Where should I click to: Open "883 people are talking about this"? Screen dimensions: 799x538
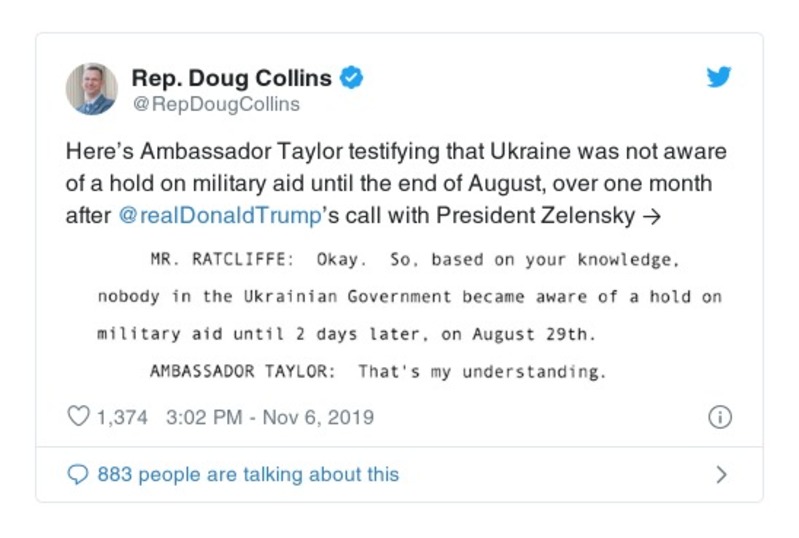tap(247, 474)
